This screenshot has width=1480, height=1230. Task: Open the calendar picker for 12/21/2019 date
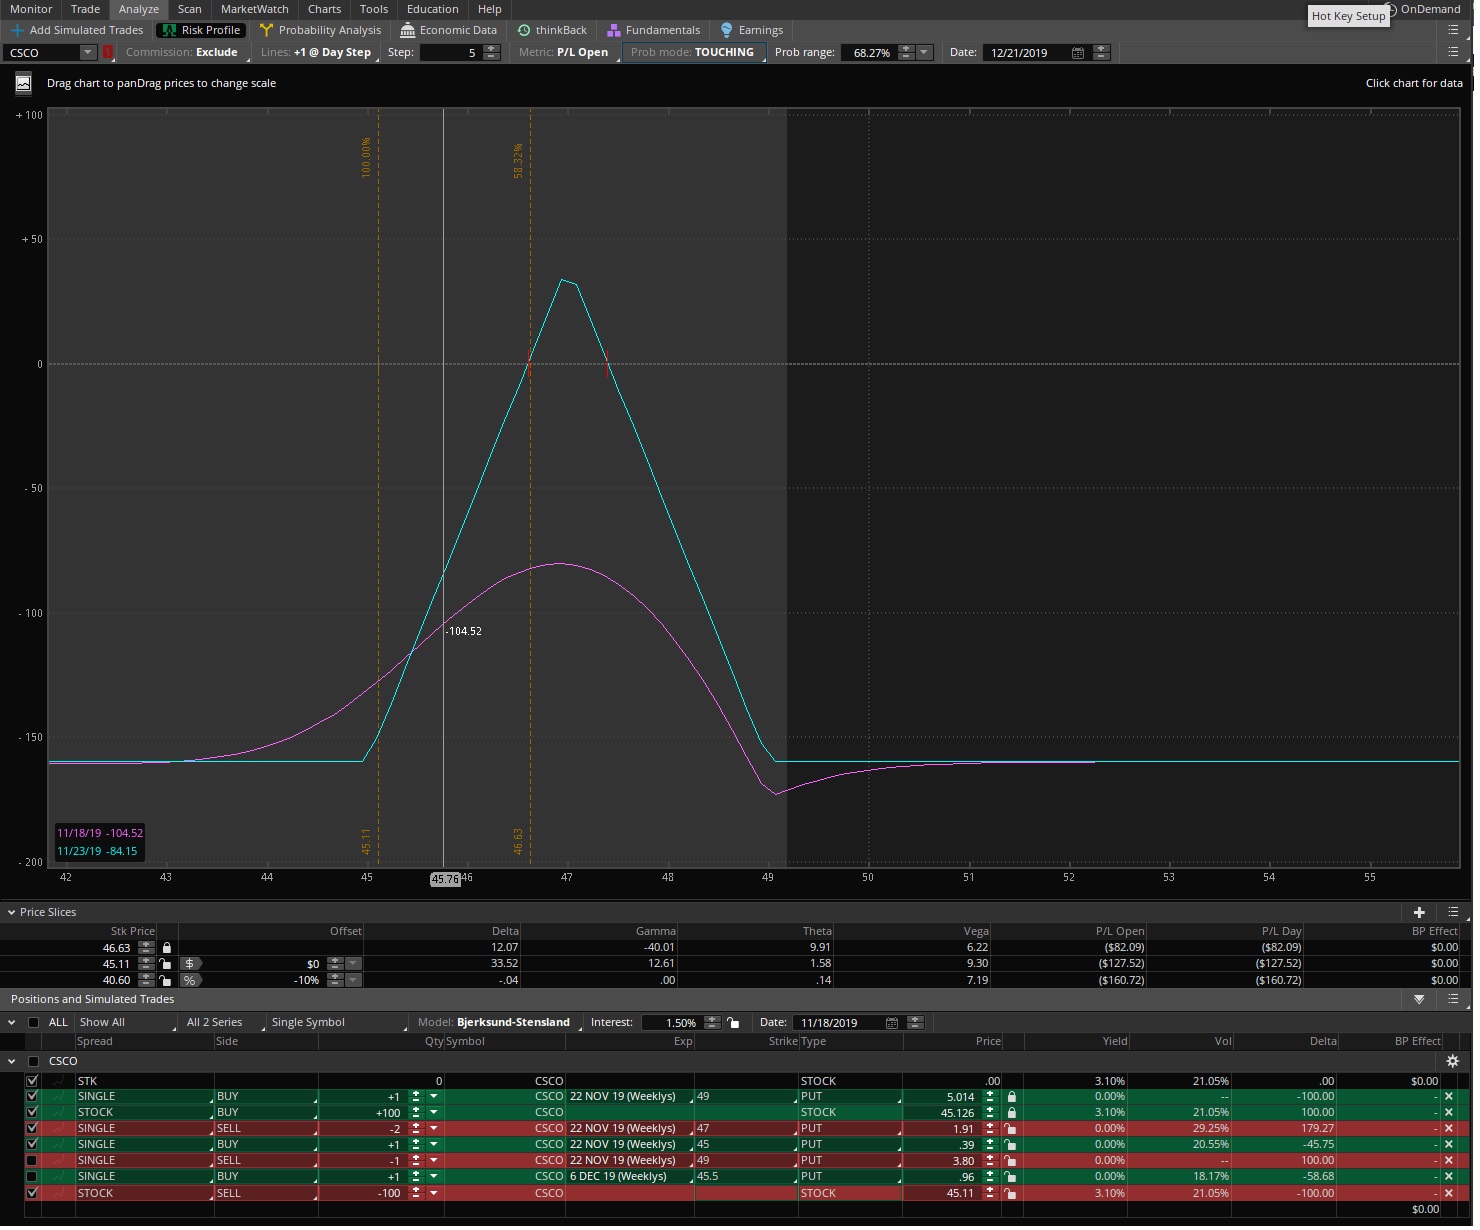(1077, 53)
